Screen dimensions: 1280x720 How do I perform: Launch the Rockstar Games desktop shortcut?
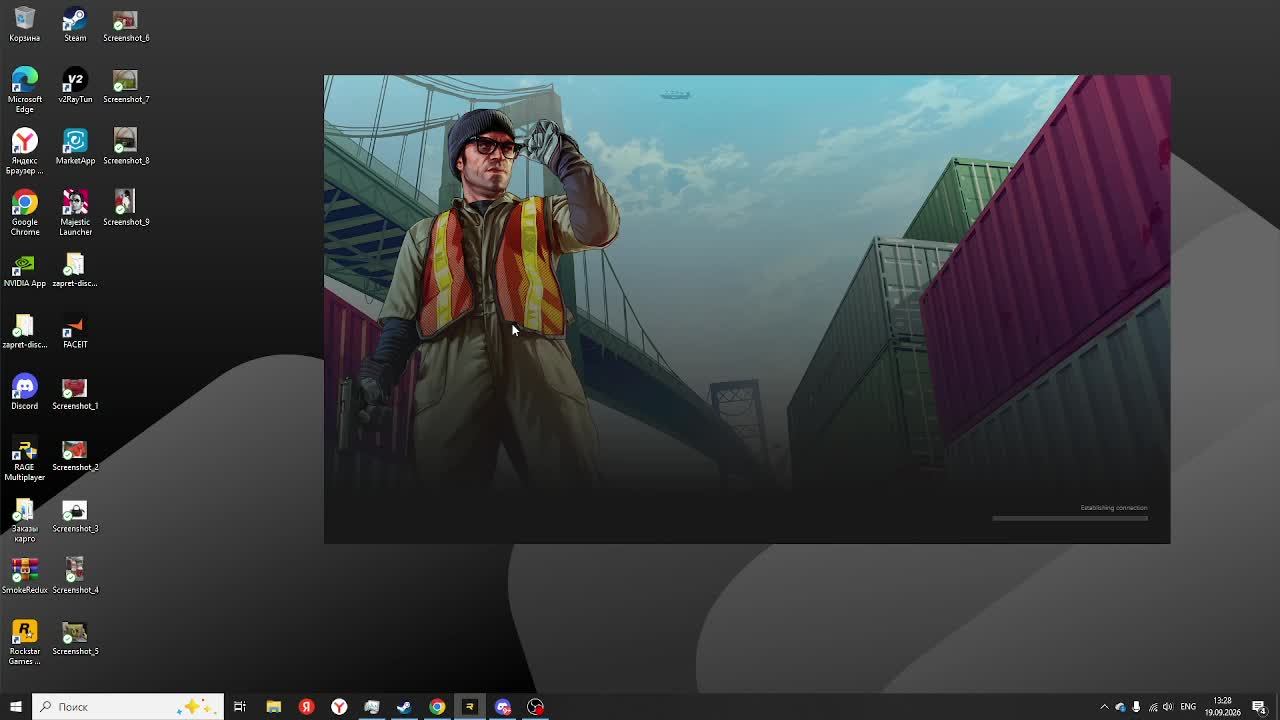pyautogui.click(x=24, y=643)
